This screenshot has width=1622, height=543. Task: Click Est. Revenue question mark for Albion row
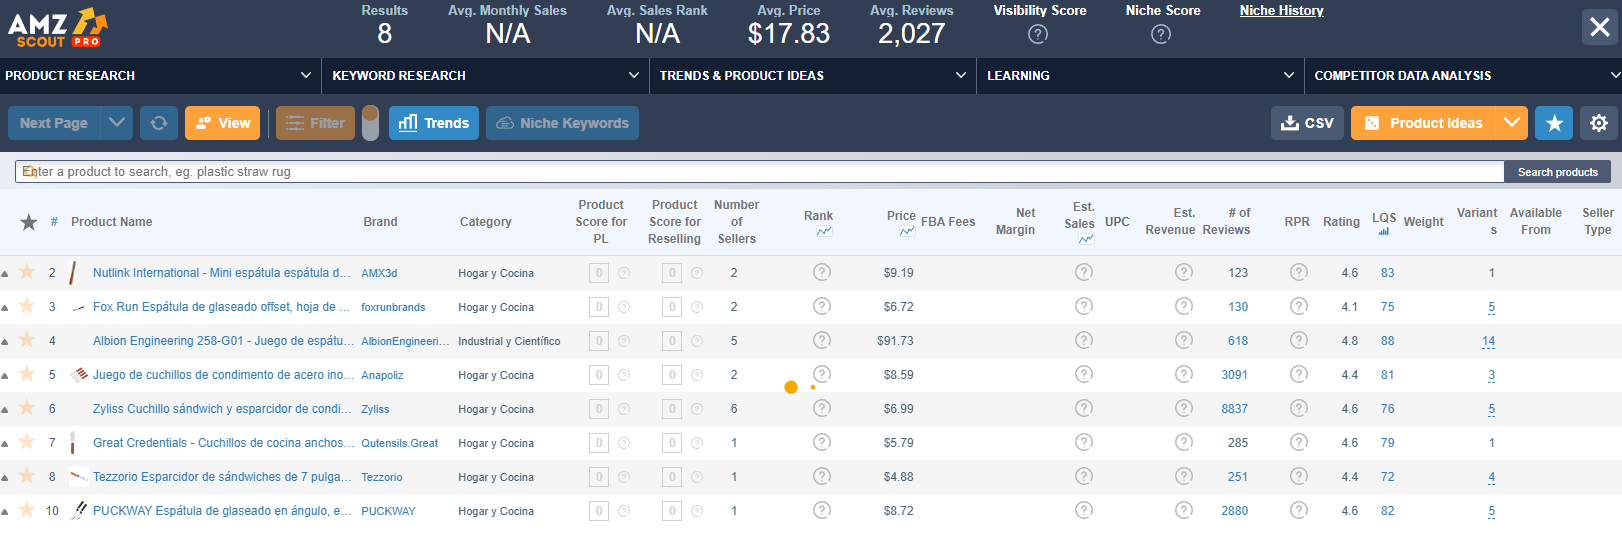(x=1184, y=340)
